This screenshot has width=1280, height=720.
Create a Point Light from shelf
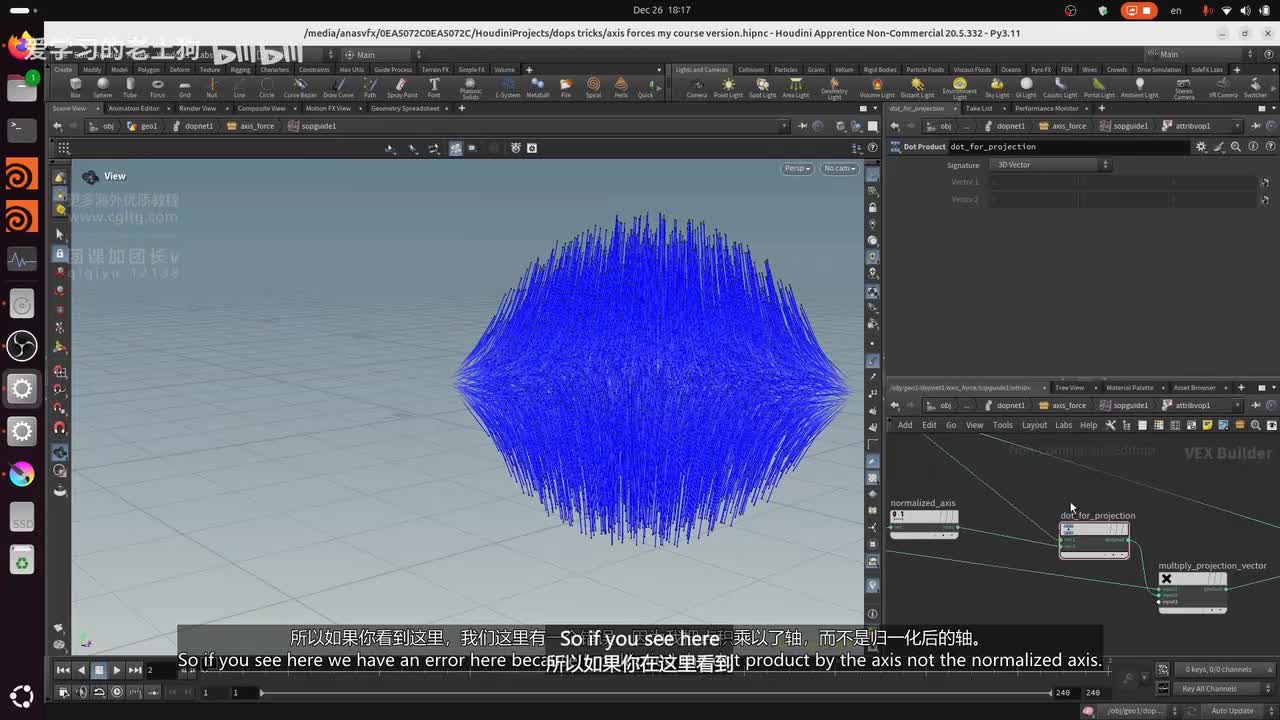[727, 86]
